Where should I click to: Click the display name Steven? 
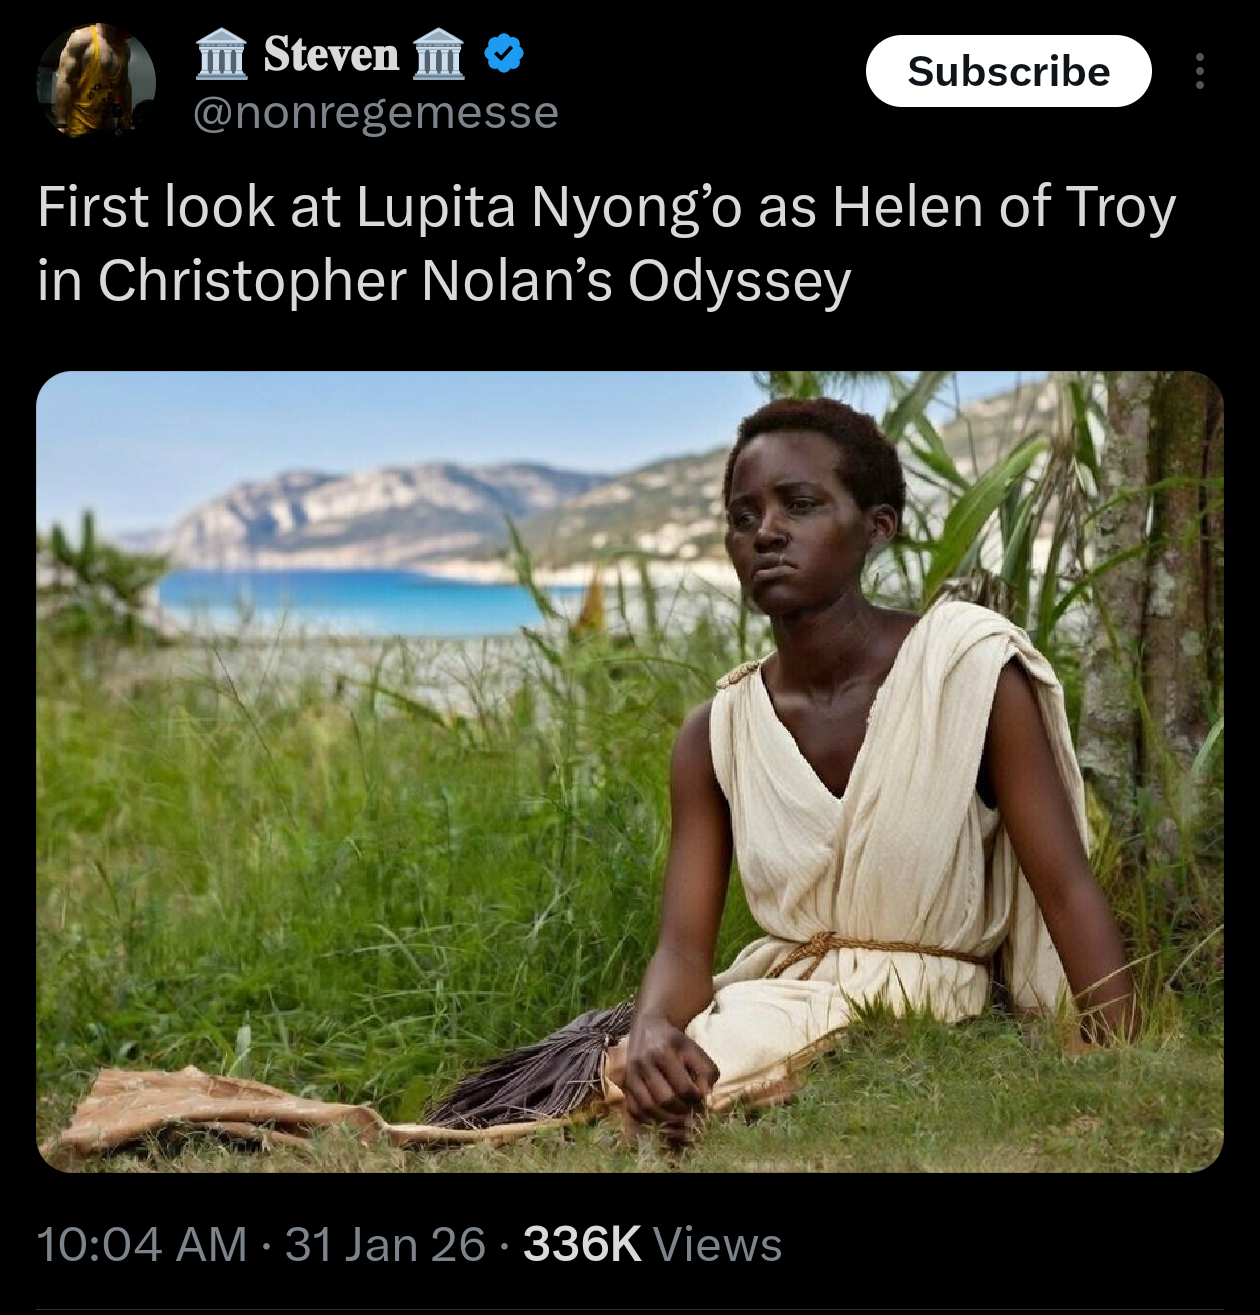(331, 54)
